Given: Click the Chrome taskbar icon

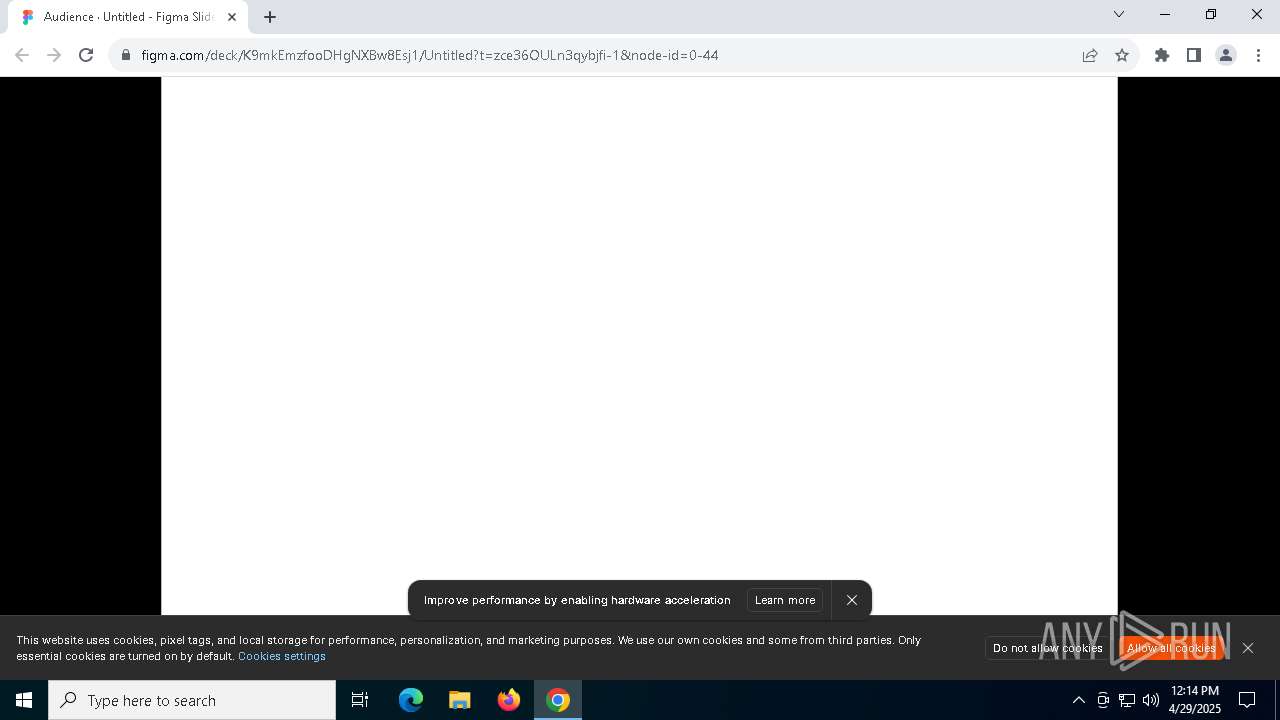Looking at the screenshot, I should (x=558, y=700).
